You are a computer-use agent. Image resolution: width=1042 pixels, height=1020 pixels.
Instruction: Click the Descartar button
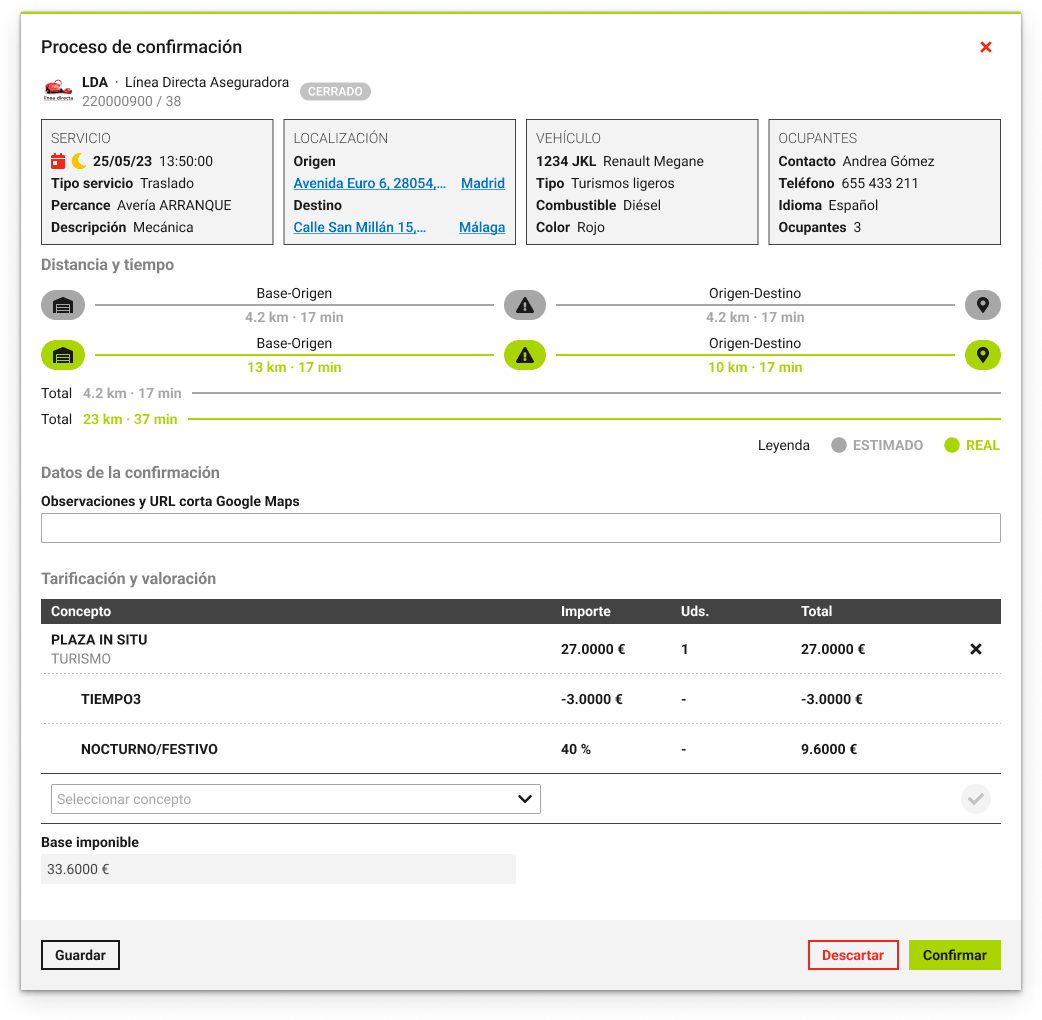853,955
